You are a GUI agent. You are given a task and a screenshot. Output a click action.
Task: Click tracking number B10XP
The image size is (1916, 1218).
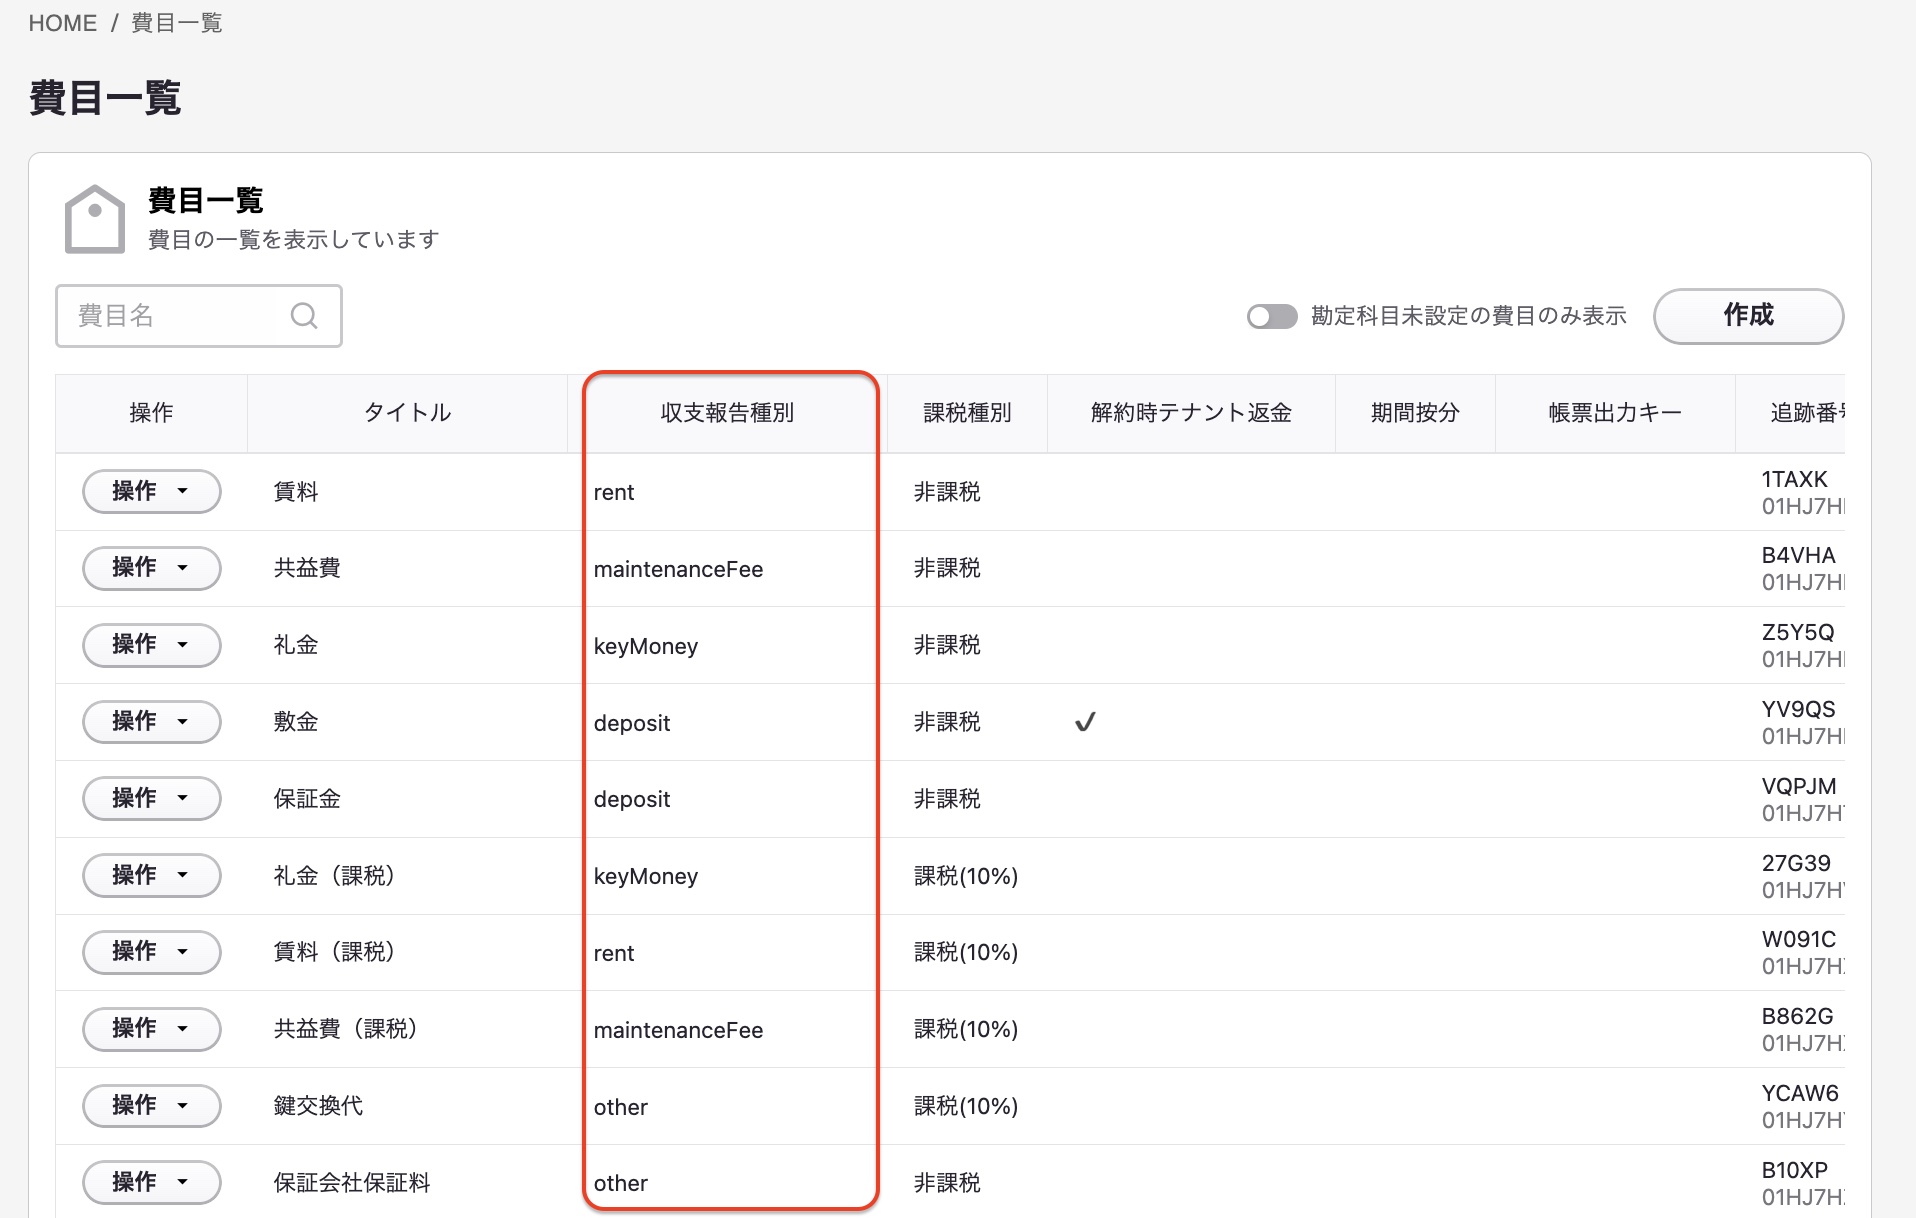1794,1170
